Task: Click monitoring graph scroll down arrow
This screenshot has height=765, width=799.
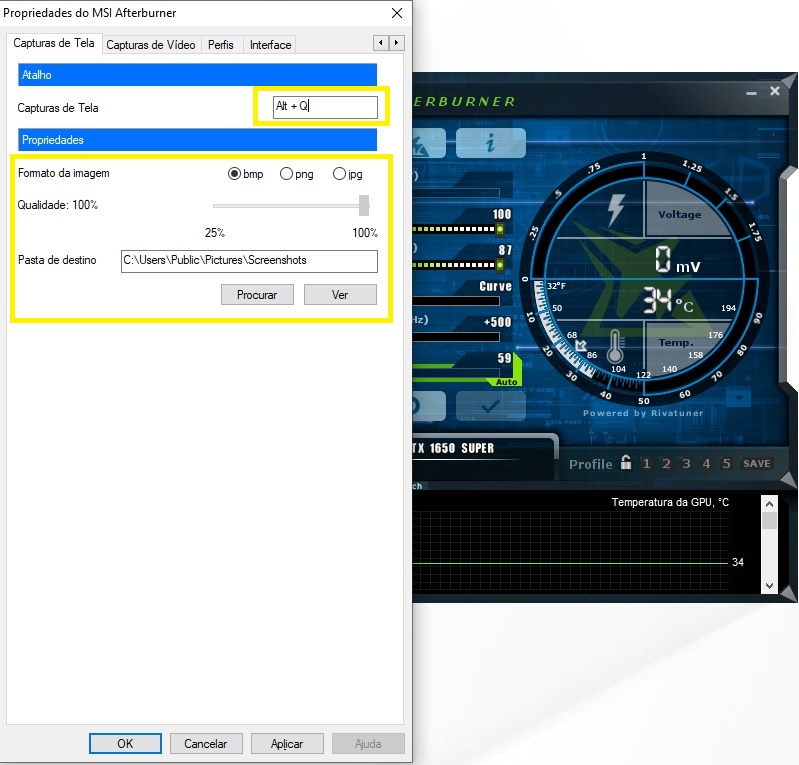Action: 769,586
